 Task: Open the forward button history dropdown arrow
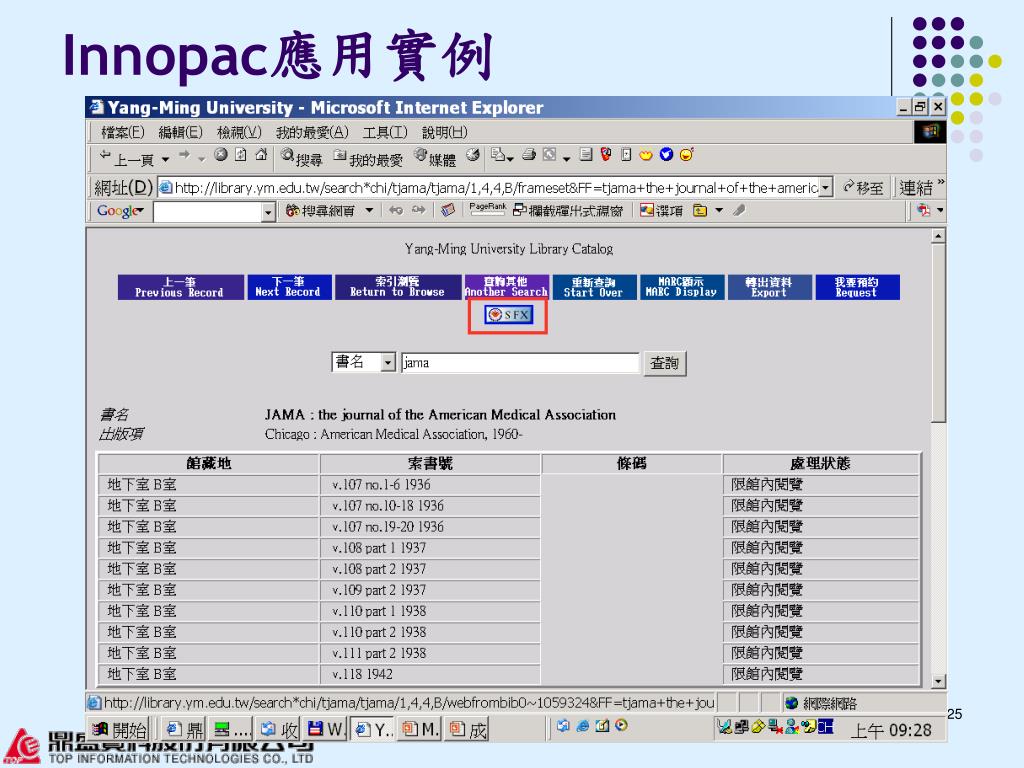coord(201,159)
